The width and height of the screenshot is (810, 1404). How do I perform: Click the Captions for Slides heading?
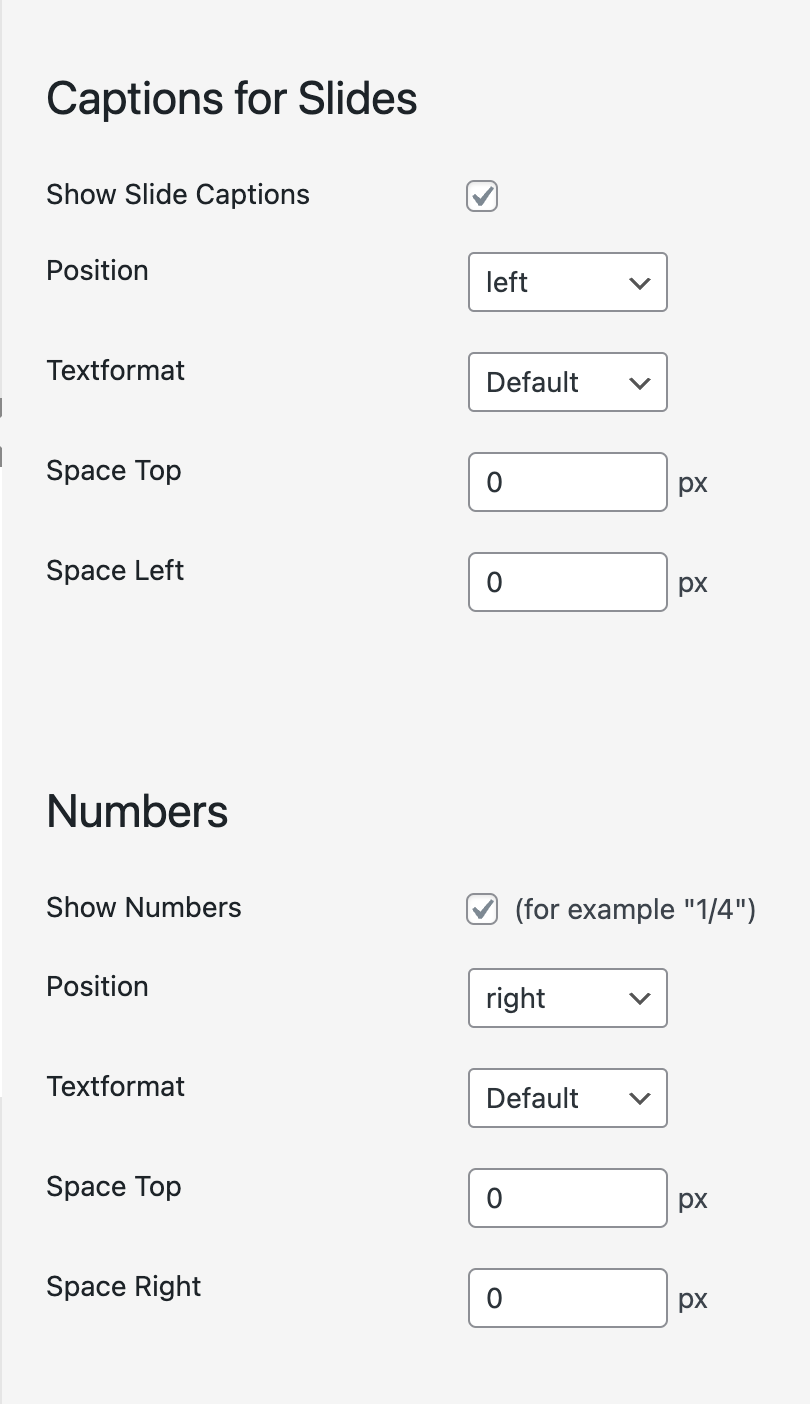232,99
